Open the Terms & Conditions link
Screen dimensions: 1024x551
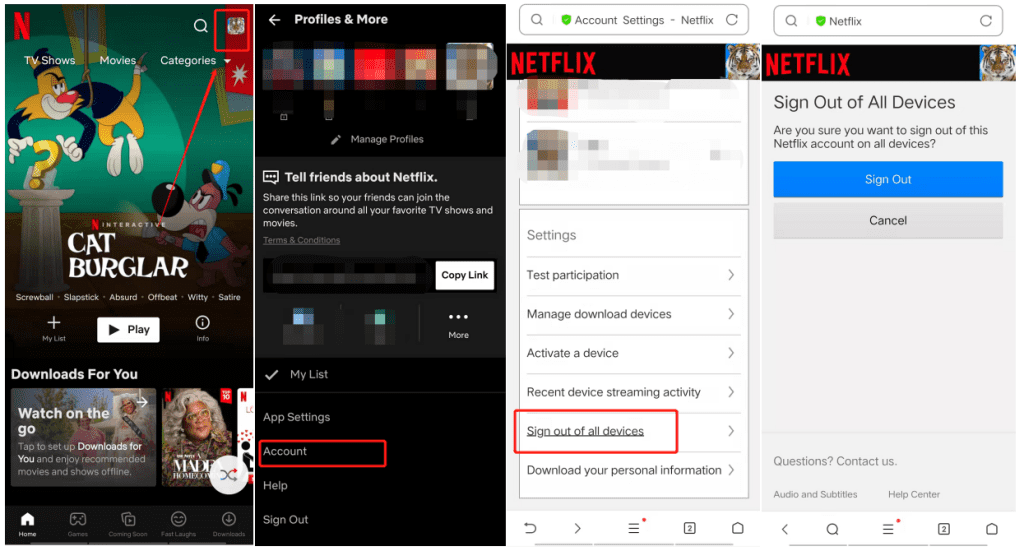pyautogui.click(x=301, y=240)
